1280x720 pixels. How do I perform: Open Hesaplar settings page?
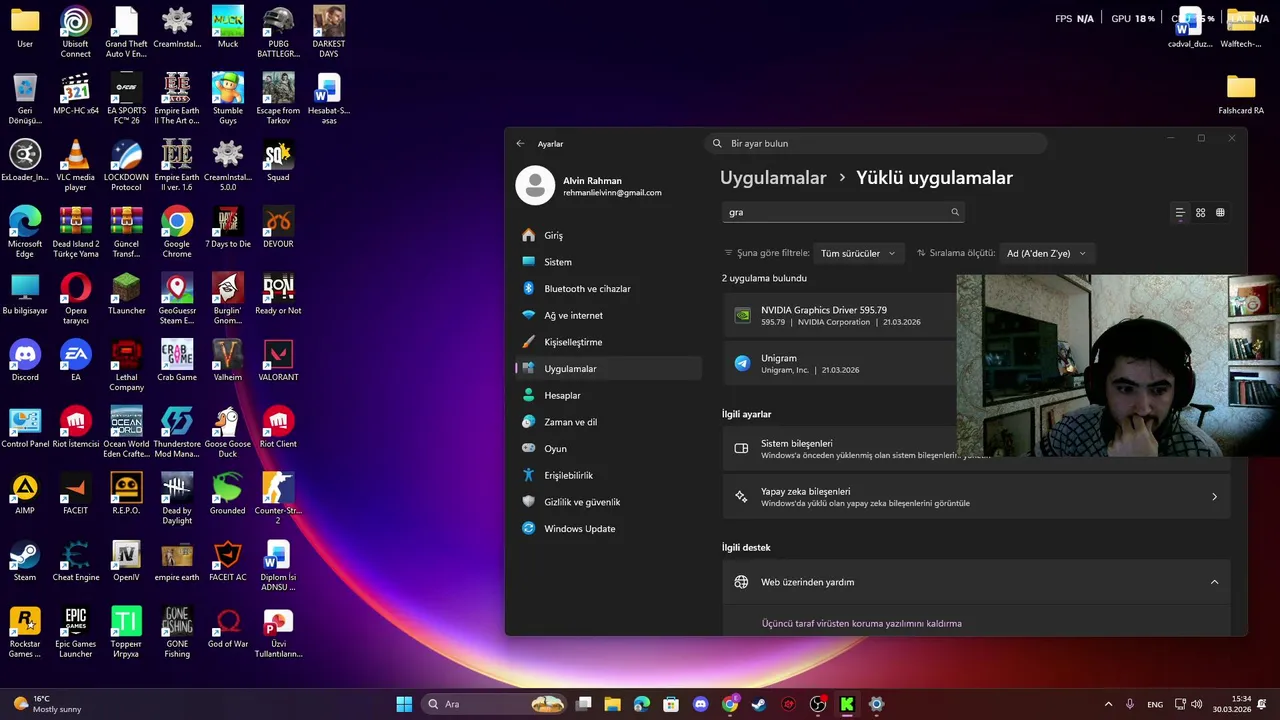point(608,395)
